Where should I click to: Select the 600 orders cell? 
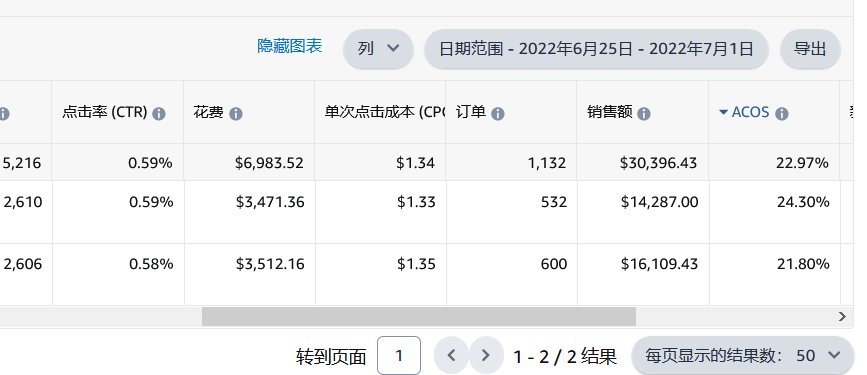click(x=511, y=274)
